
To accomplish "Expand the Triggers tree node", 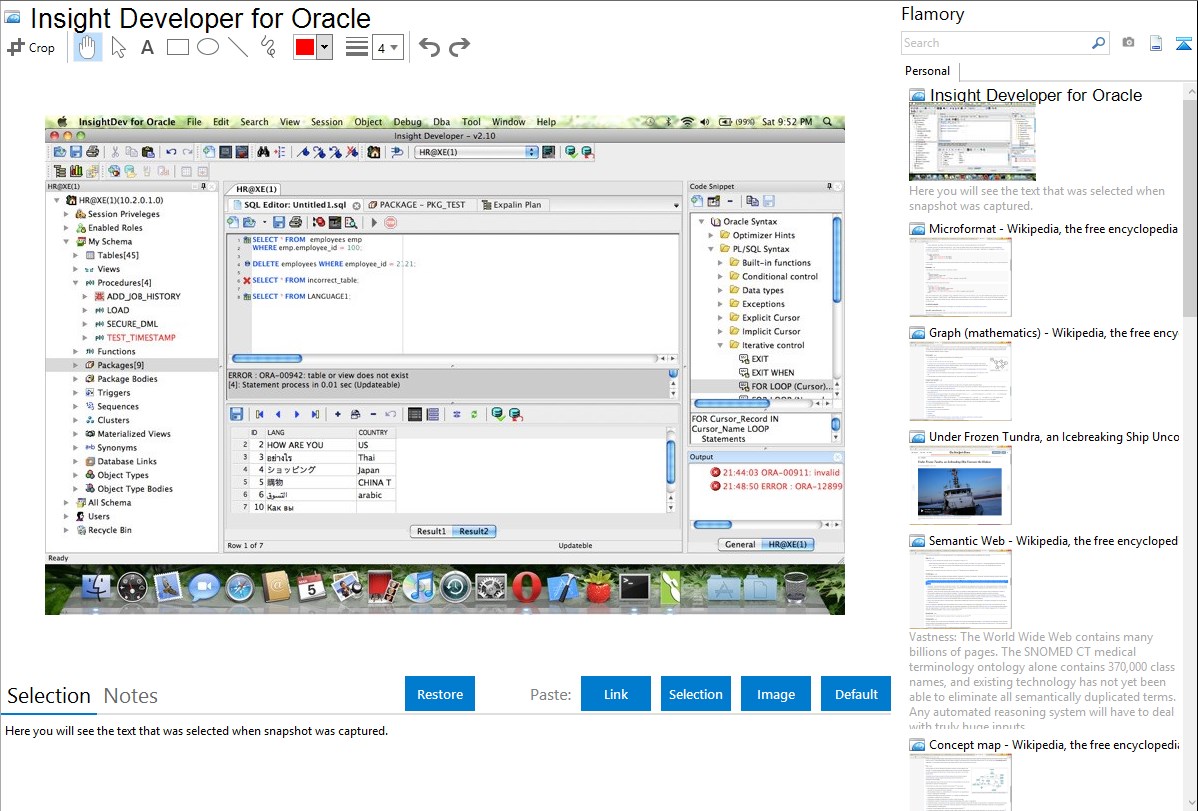I will 76,393.
